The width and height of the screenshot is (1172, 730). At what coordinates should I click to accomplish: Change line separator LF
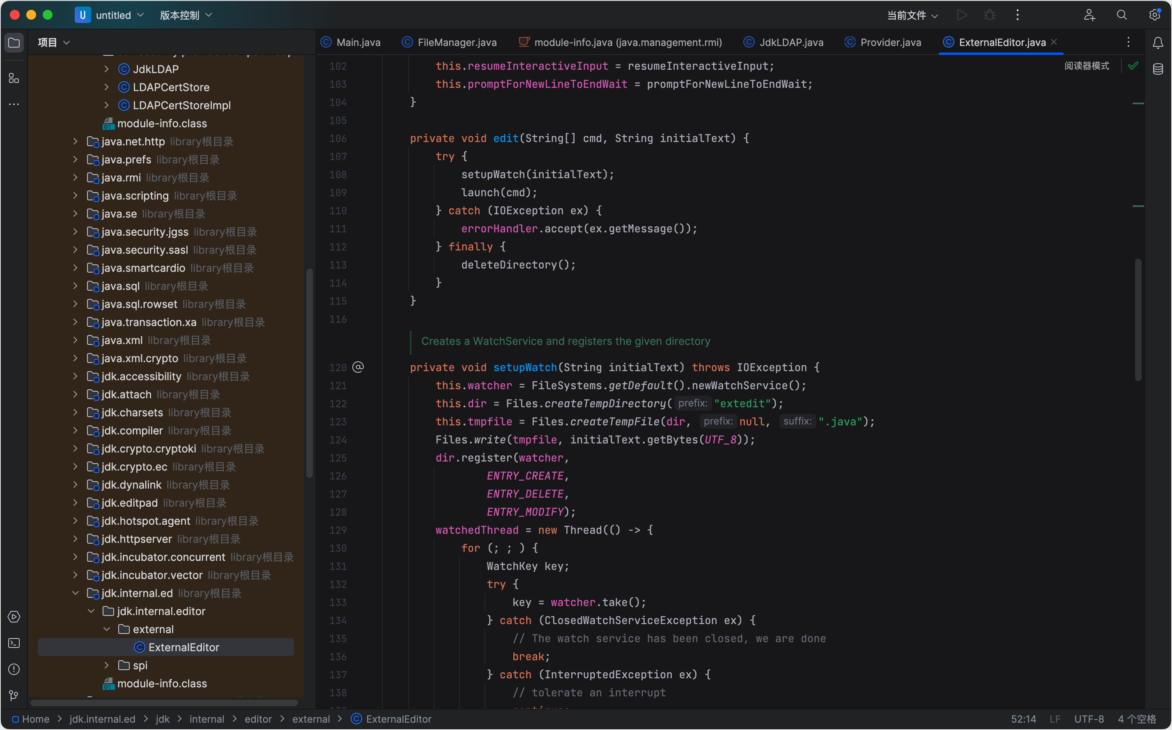coord(1055,719)
